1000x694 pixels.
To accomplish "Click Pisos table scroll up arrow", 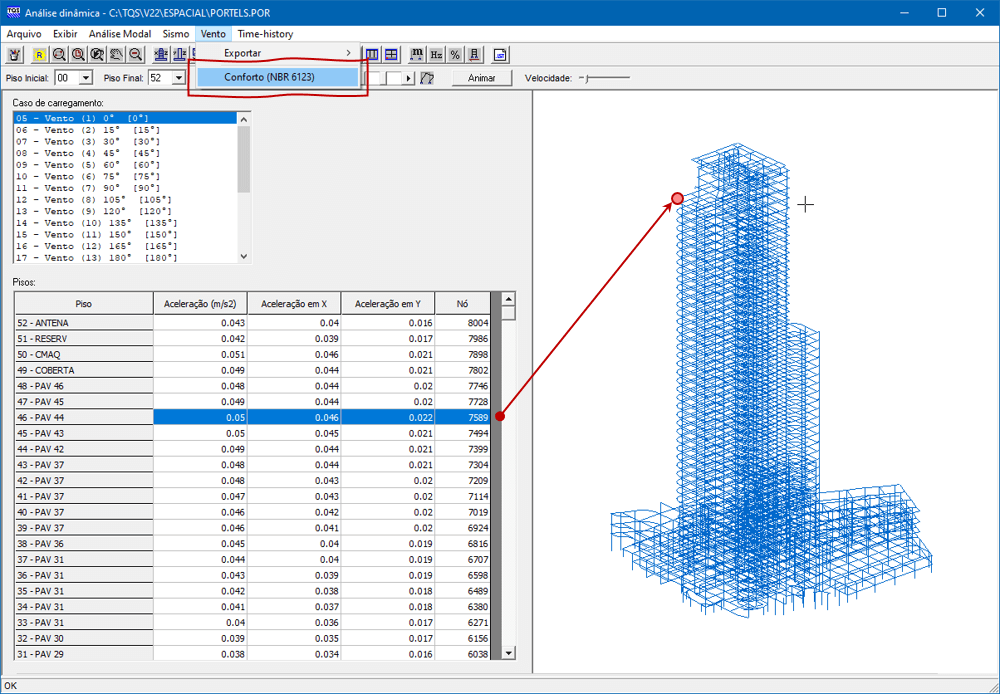I will coord(508,299).
